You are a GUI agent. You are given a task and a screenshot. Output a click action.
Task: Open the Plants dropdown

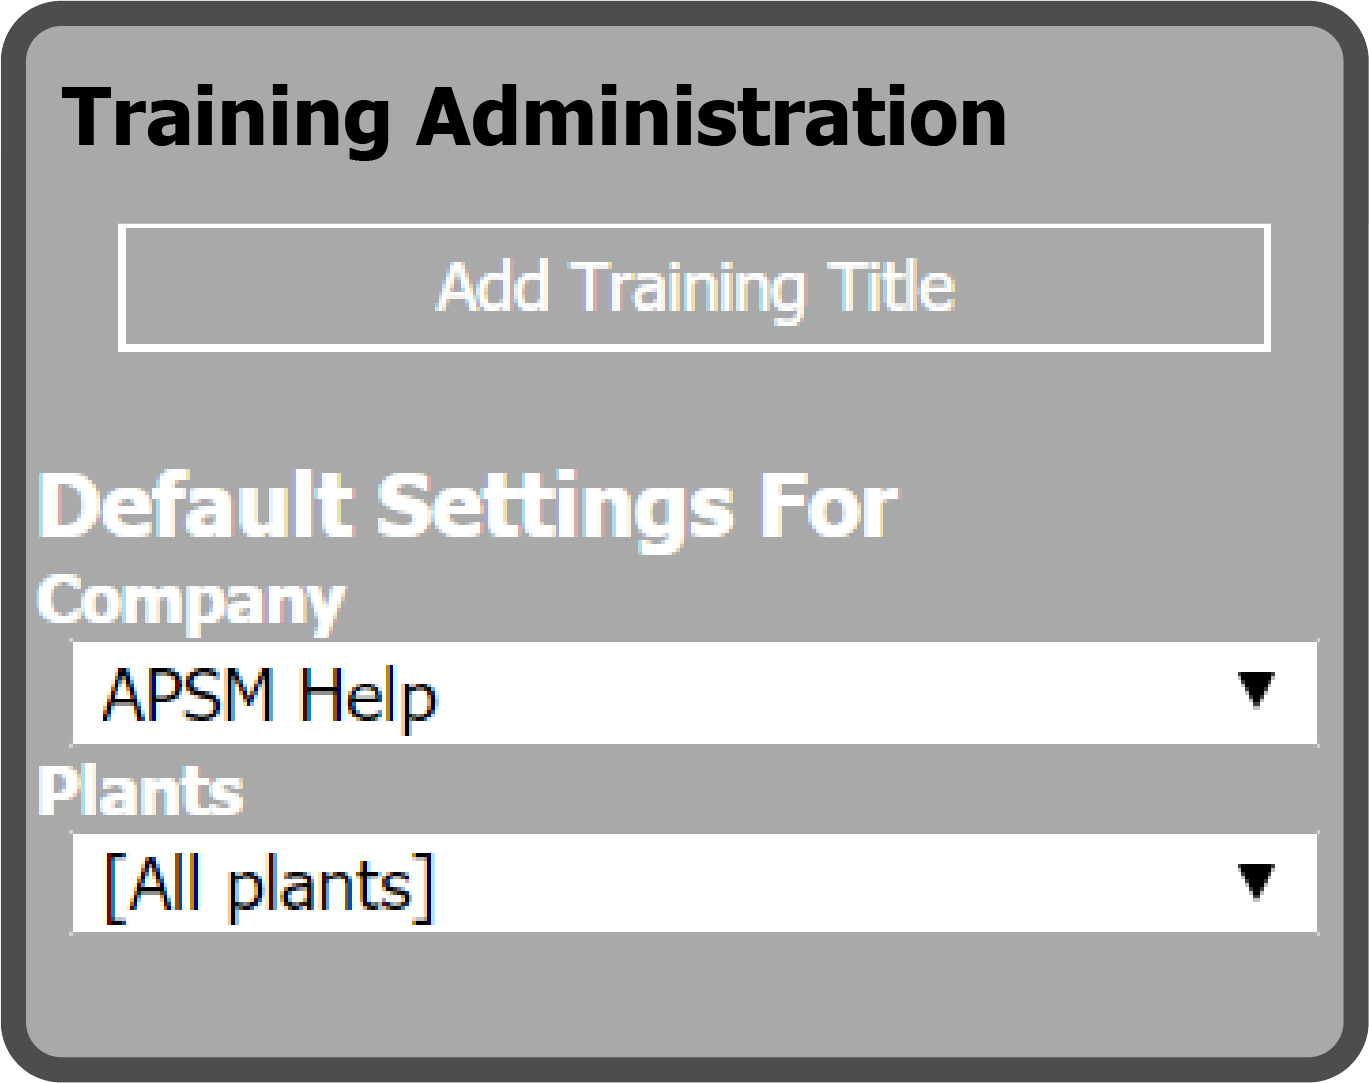pos(694,884)
